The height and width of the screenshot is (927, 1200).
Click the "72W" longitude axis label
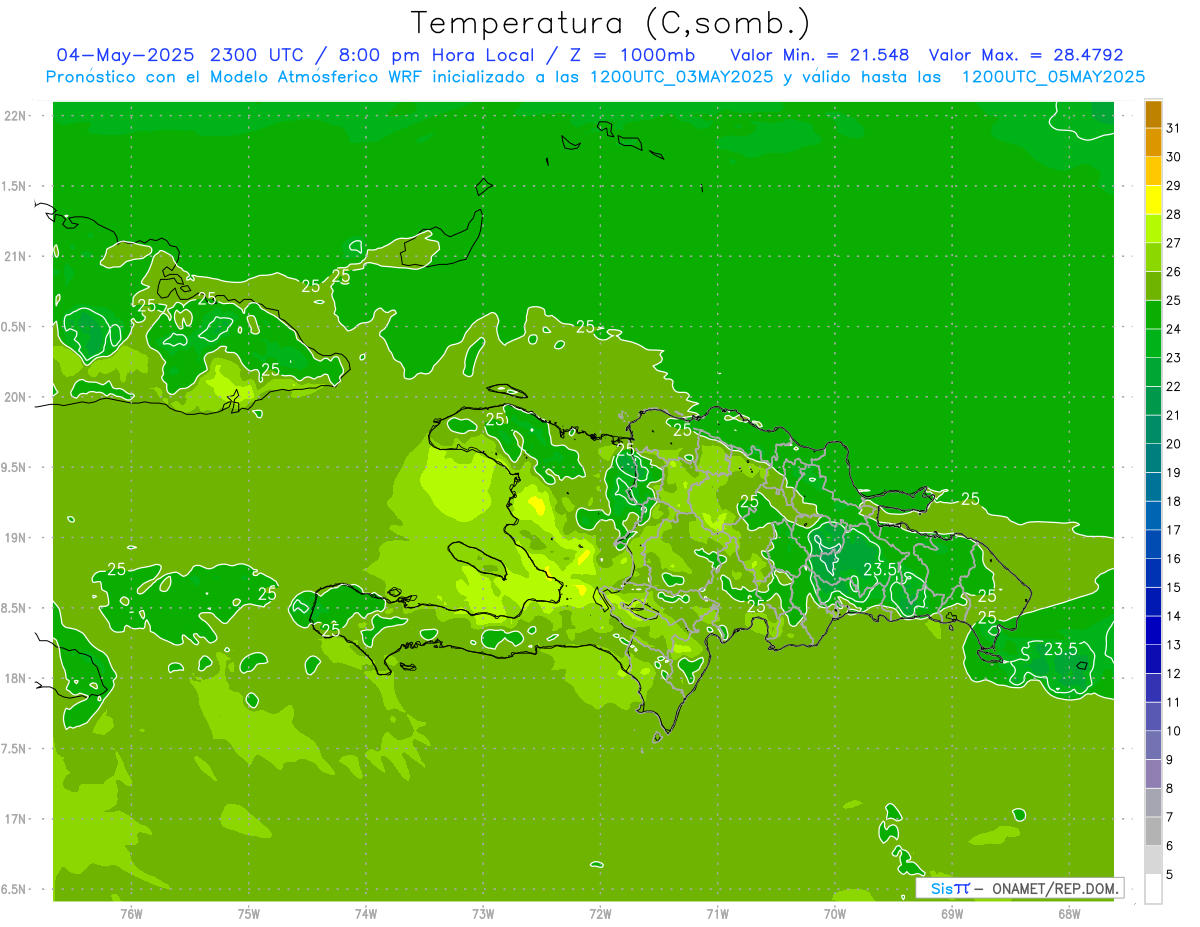click(x=600, y=914)
